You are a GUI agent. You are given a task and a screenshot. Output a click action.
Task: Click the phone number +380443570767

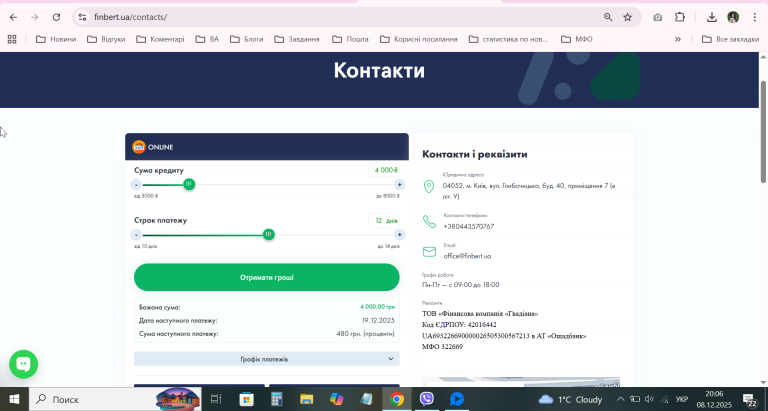[x=469, y=226]
